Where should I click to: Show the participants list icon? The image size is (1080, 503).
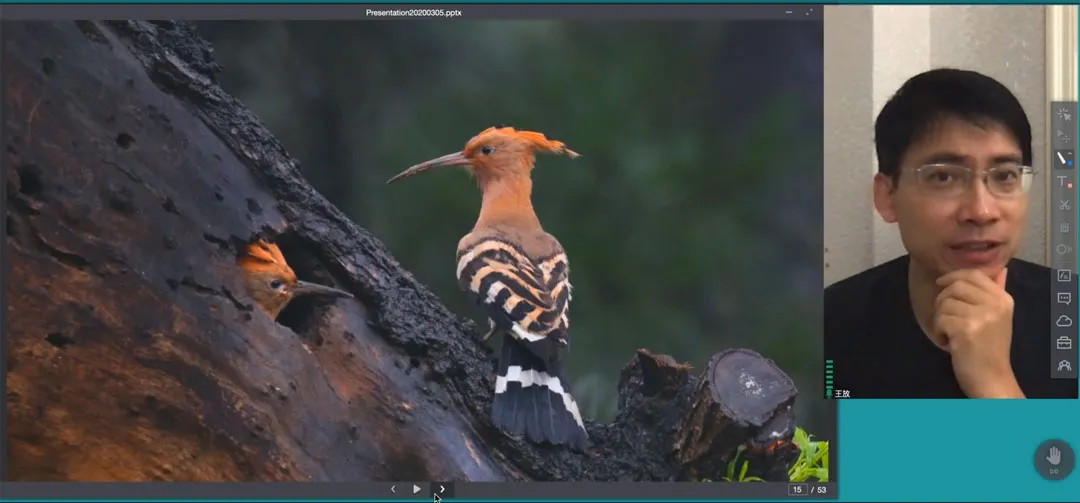tap(1064, 366)
